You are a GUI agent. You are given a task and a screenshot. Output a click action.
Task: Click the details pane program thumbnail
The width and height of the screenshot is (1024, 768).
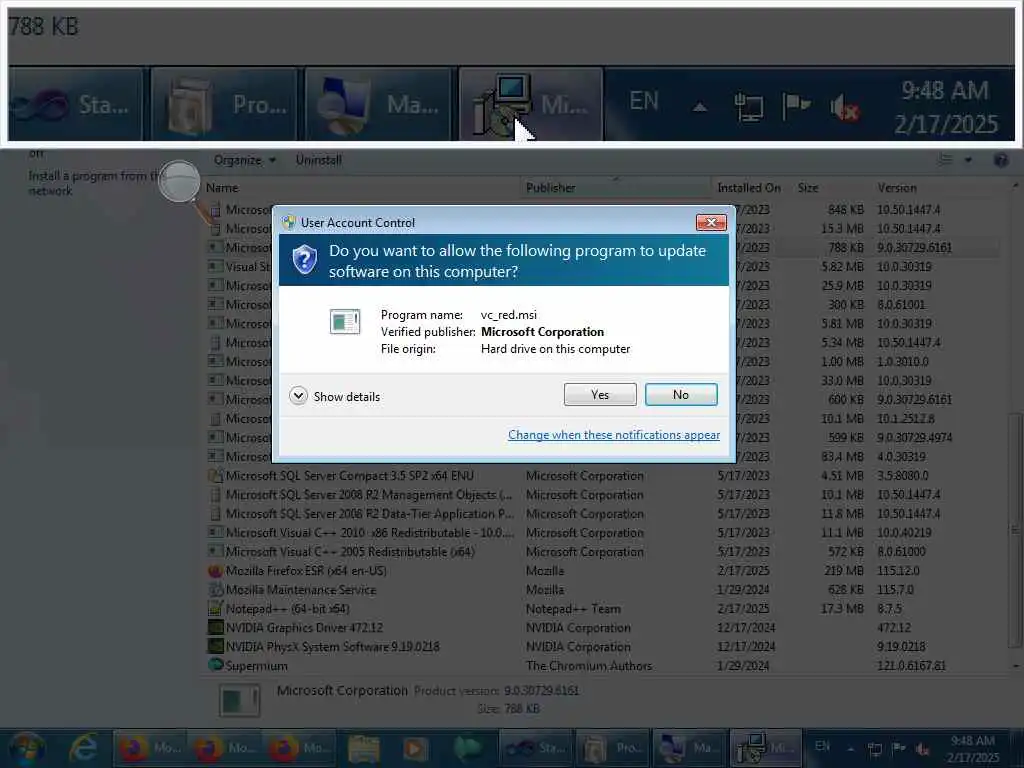[x=239, y=700]
